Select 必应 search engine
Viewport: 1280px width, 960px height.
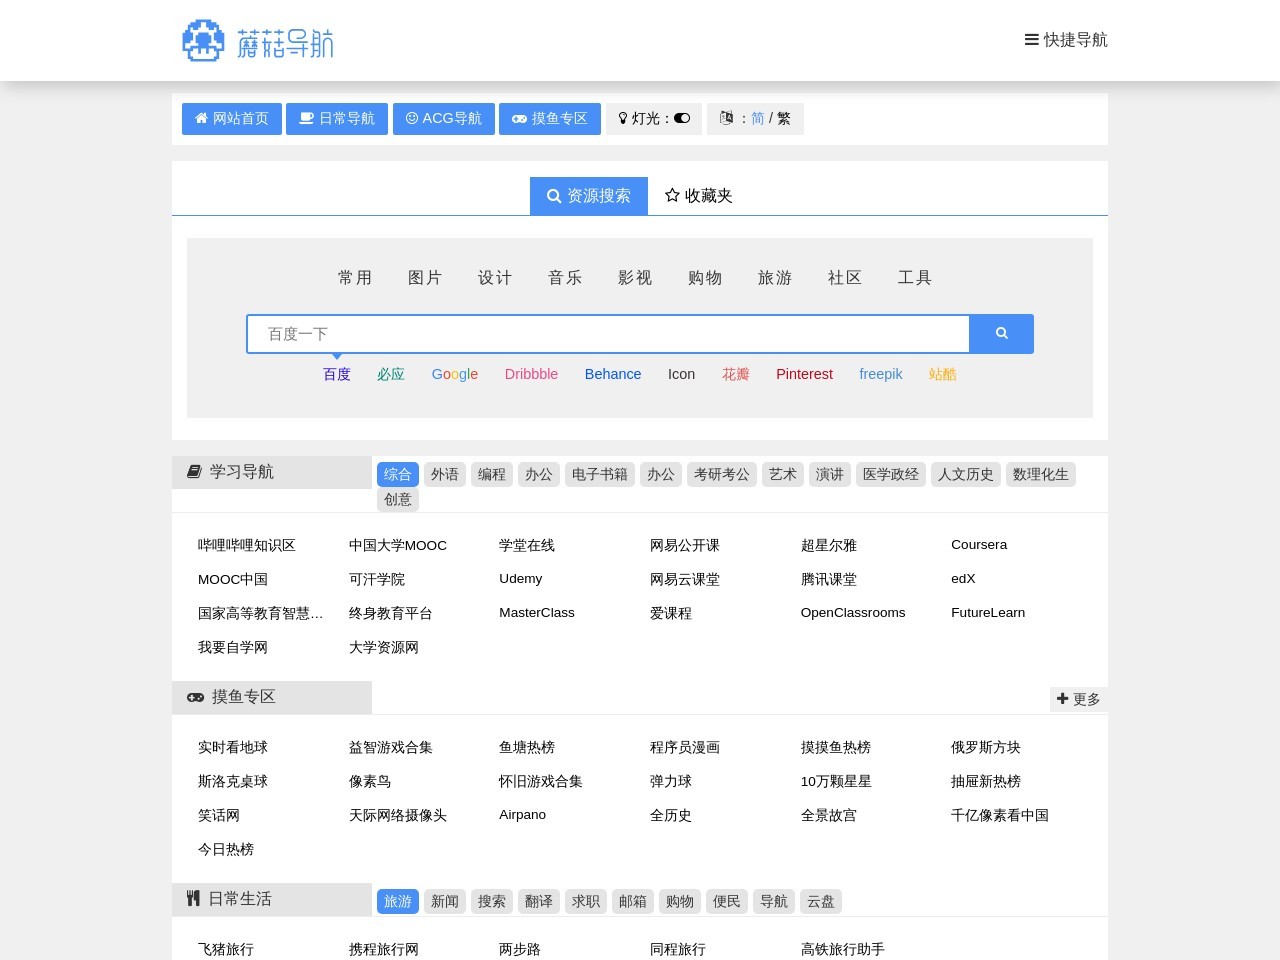click(391, 374)
